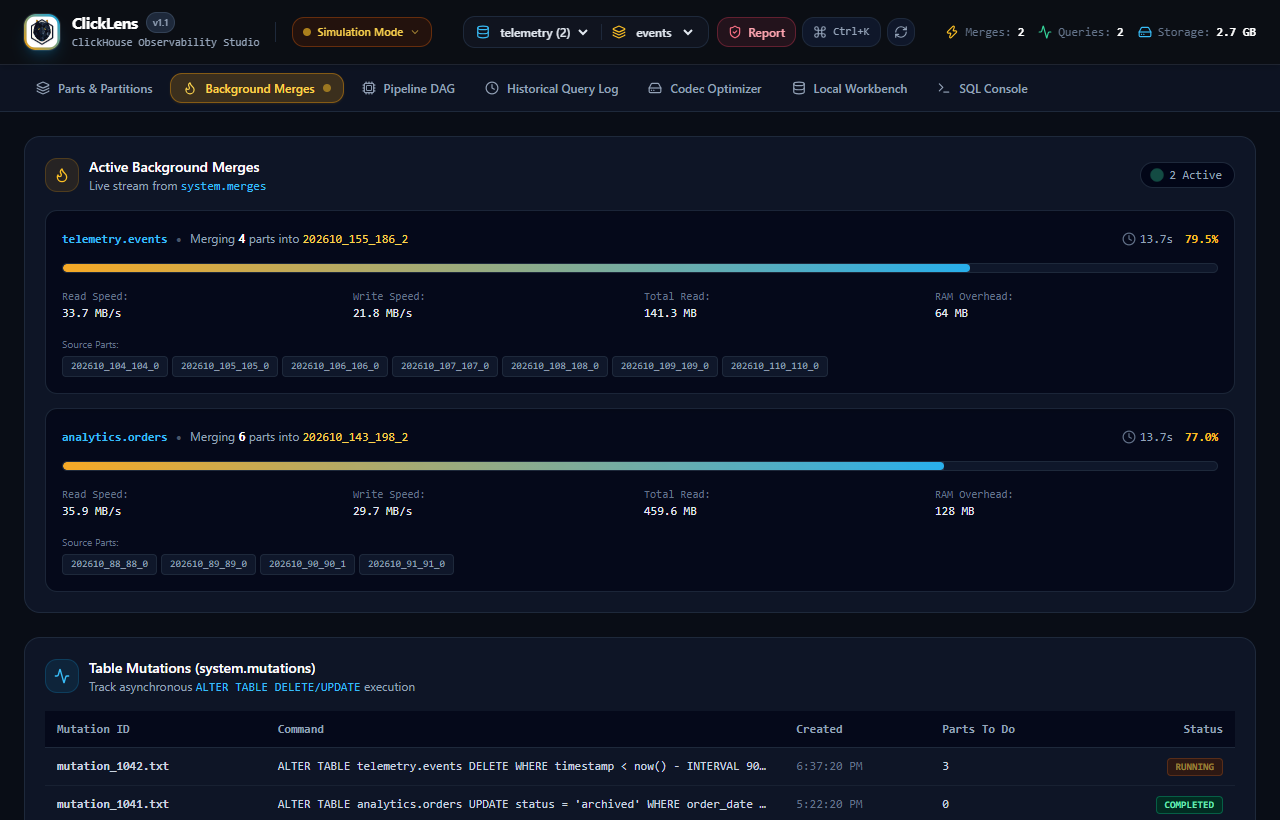Click the Local Workbench database icon
Image resolution: width=1280 pixels, height=820 pixels.
pyautogui.click(x=799, y=88)
